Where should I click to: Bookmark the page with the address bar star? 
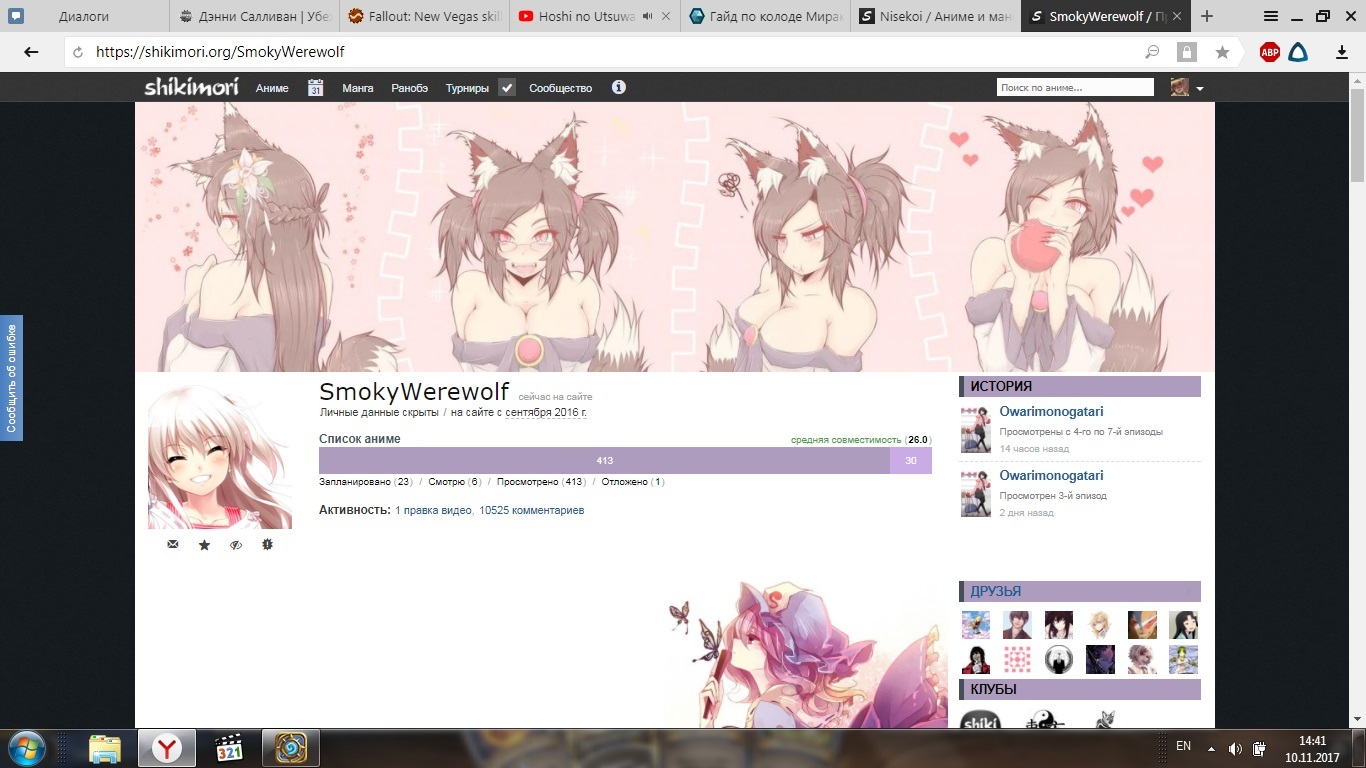1222,53
